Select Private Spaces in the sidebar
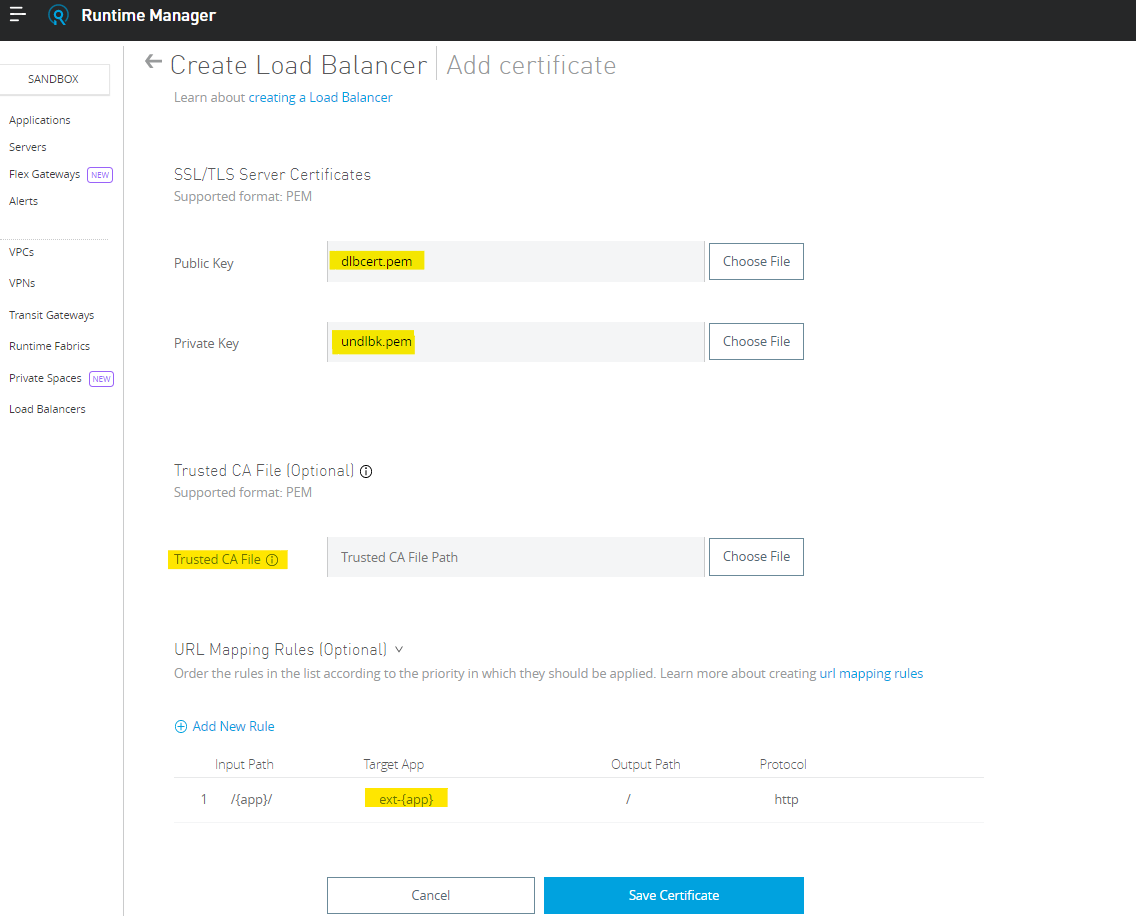 click(45, 378)
